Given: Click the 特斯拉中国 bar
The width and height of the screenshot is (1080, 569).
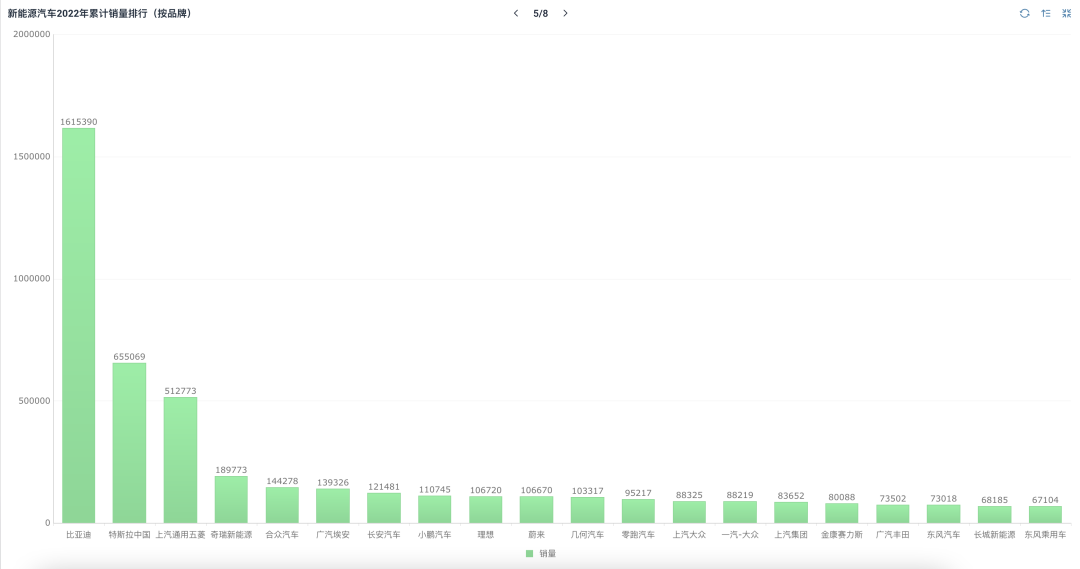Looking at the screenshot, I should point(129,442).
